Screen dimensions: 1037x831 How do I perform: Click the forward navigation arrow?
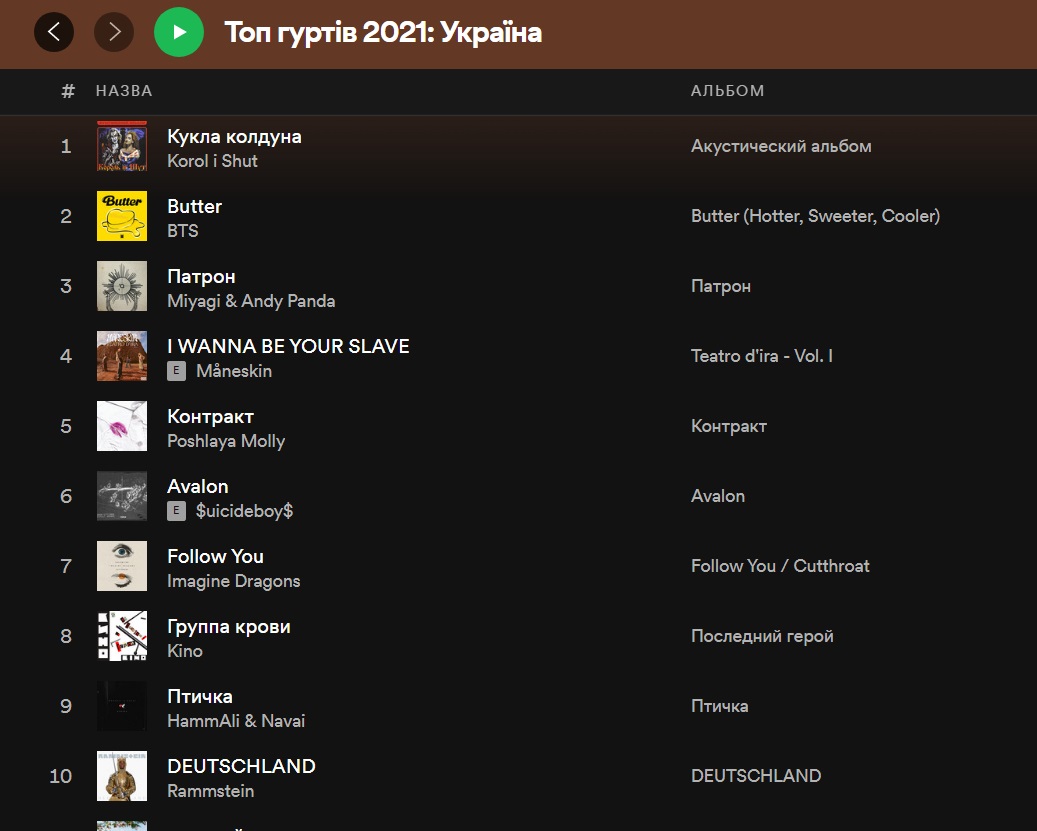[x=113, y=31]
